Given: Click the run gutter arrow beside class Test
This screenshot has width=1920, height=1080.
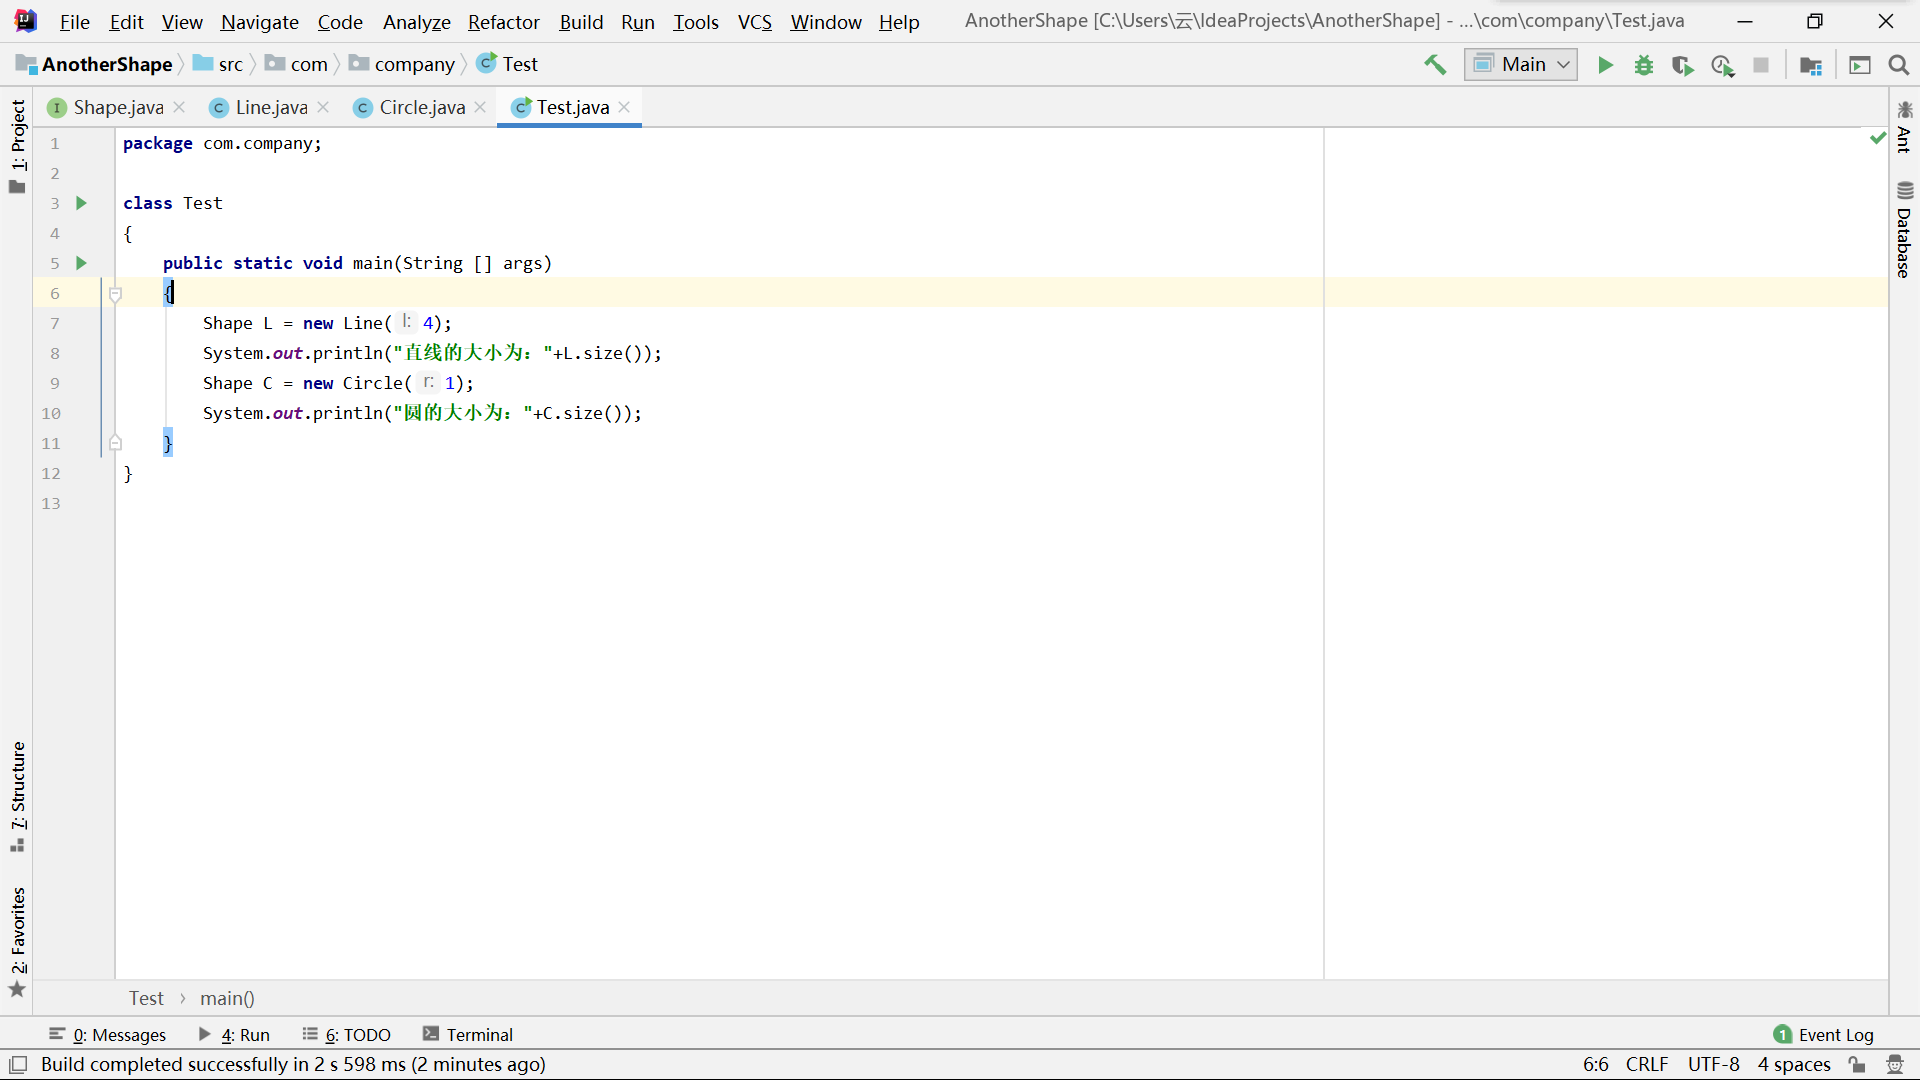Looking at the screenshot, I should pyautogui.click(x=82, y=203).
